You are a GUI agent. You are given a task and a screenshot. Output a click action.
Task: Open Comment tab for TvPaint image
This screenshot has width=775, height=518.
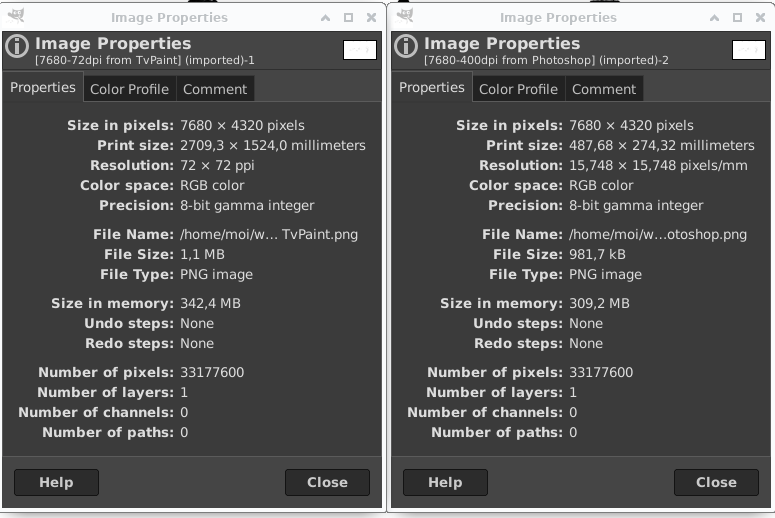215,89
